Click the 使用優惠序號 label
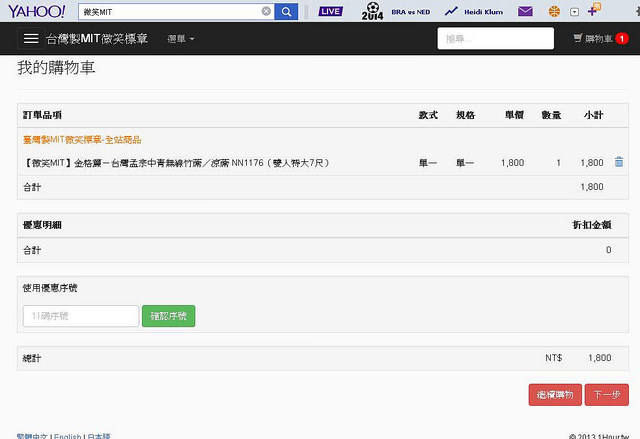The image size is (640, 439). pos(50,288)
